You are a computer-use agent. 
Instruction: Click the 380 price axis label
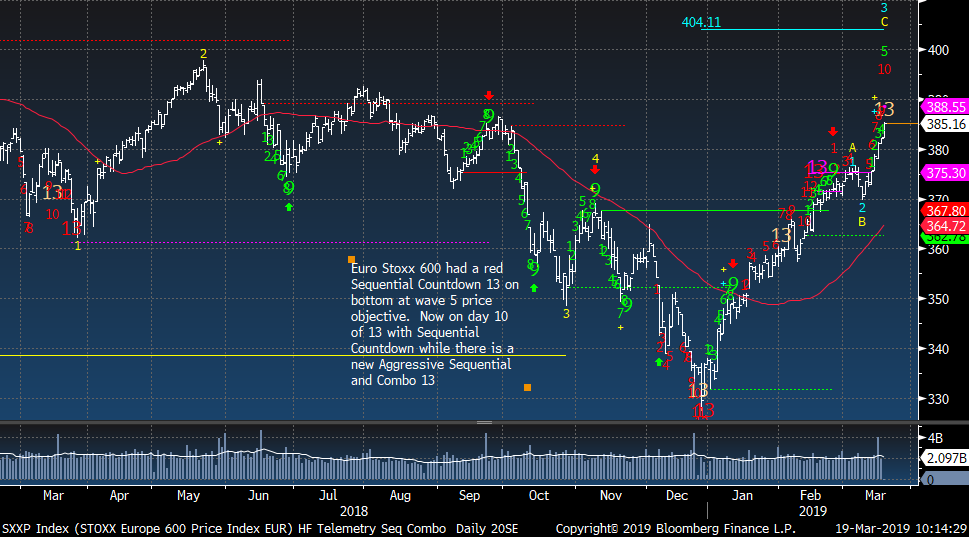[x=938, y=150]
